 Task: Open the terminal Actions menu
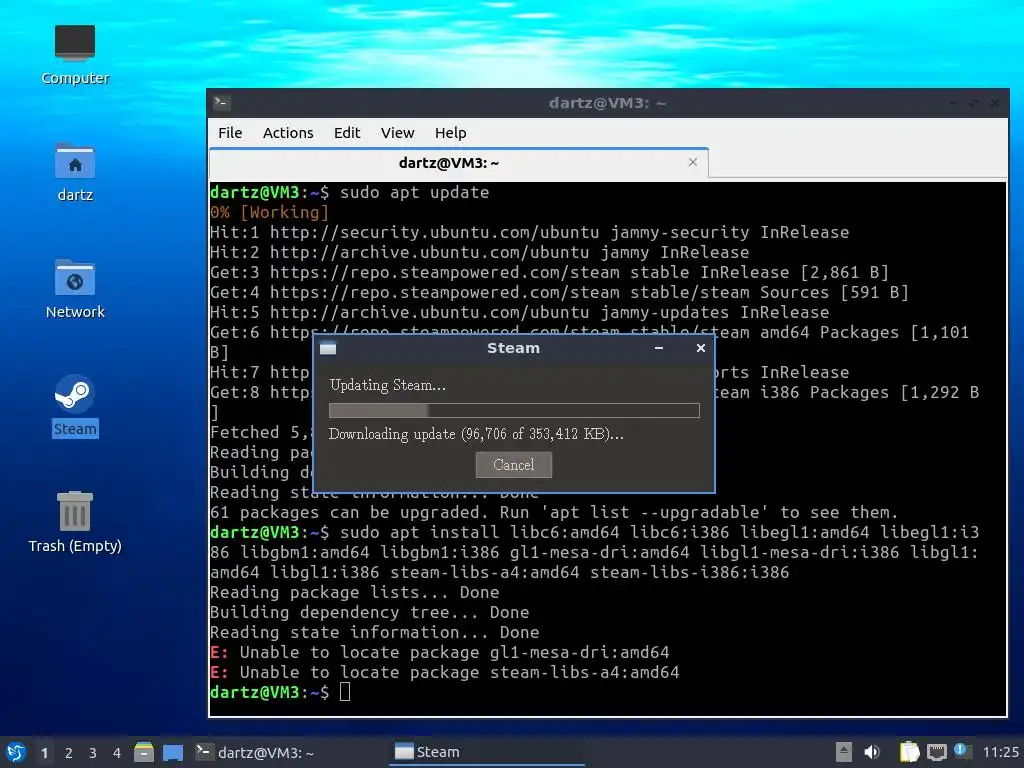coord(288,133)
